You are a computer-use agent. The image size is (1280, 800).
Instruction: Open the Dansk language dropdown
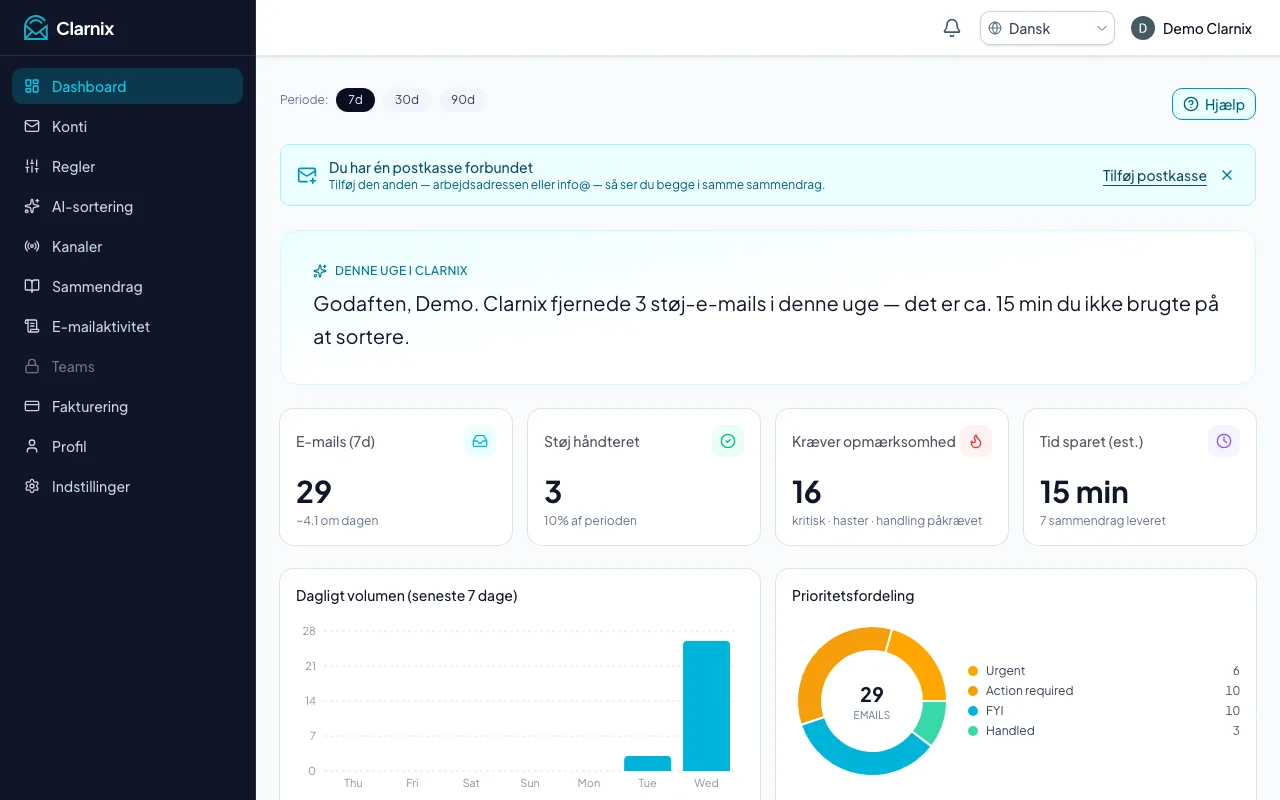pyautogui.click(x=1047, y=28)
